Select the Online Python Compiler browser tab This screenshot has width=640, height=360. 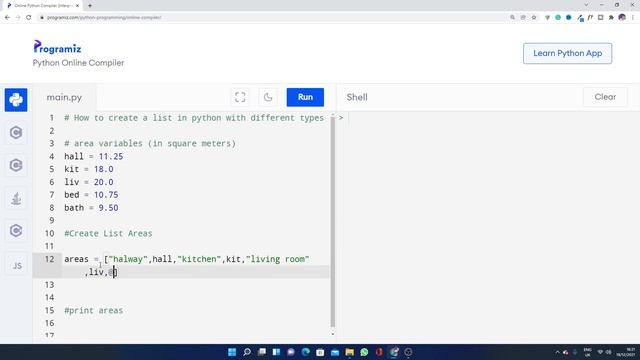click(x=43, y=6)
